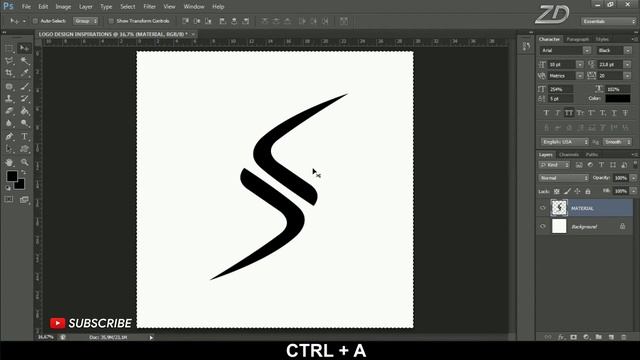The image size is (640, 360).
Task: Select the History Brush tool
Action: pos(24,99)
